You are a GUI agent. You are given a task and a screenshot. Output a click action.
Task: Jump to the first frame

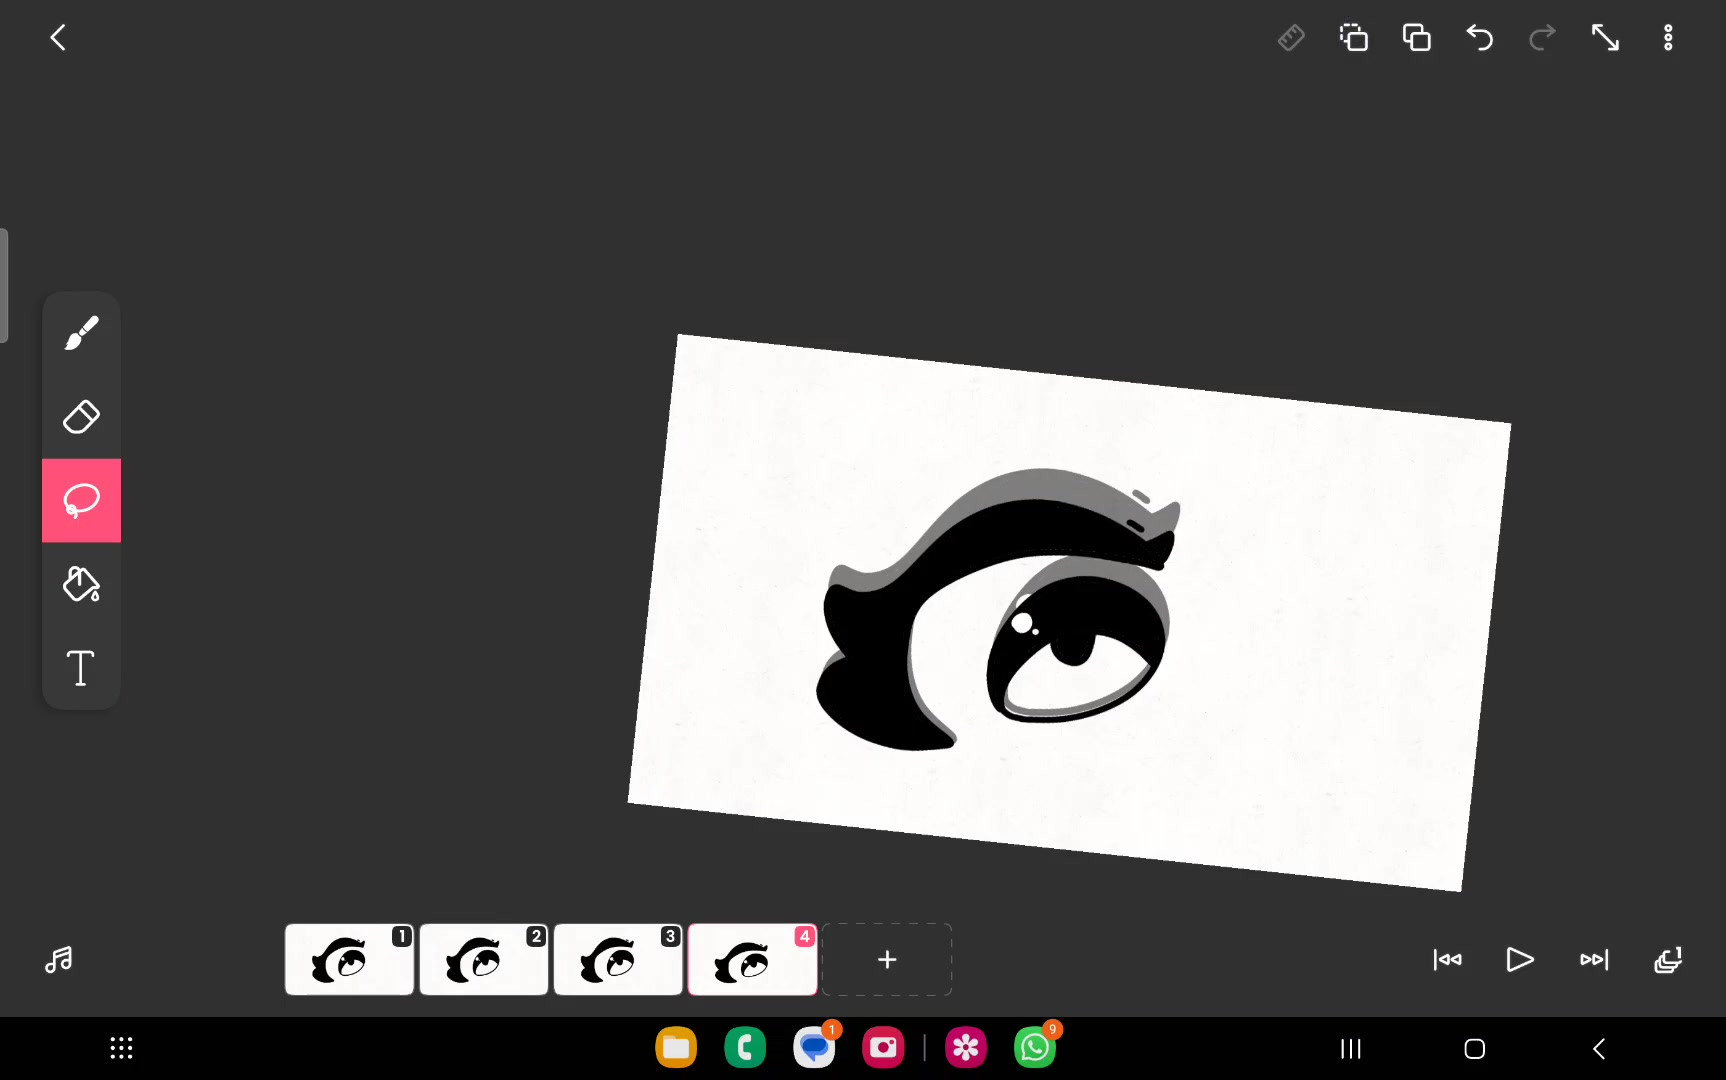pyautogui.click(x=1447, y=960)
